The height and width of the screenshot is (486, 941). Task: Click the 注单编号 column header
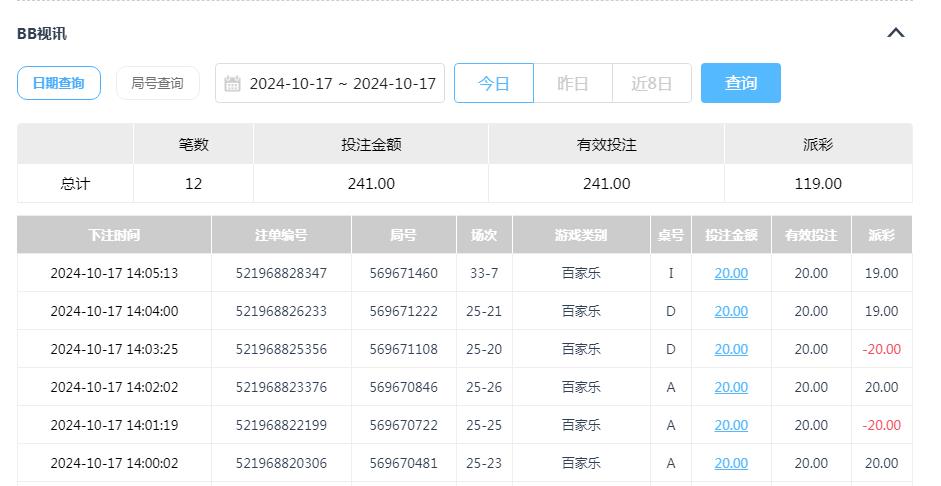pyautogui.click(x=281, y=235)
